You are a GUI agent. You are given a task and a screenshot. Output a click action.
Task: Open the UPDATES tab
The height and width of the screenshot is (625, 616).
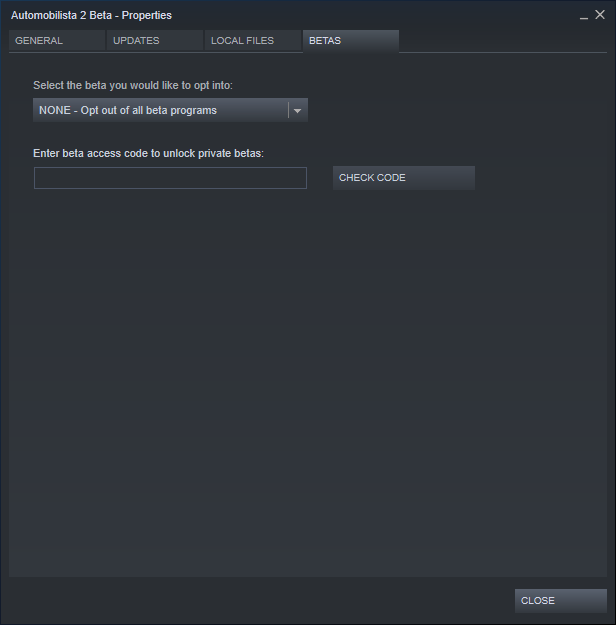pyautogui.click(x=155, y=41)
